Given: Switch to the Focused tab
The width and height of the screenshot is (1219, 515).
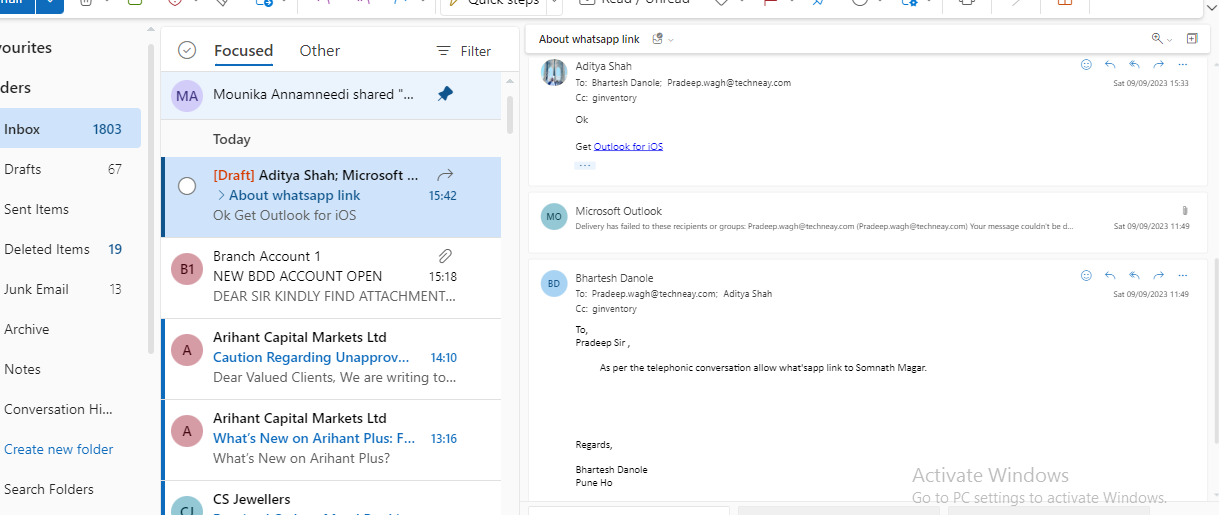Looking at the screenshot, I should click(243, 51).
